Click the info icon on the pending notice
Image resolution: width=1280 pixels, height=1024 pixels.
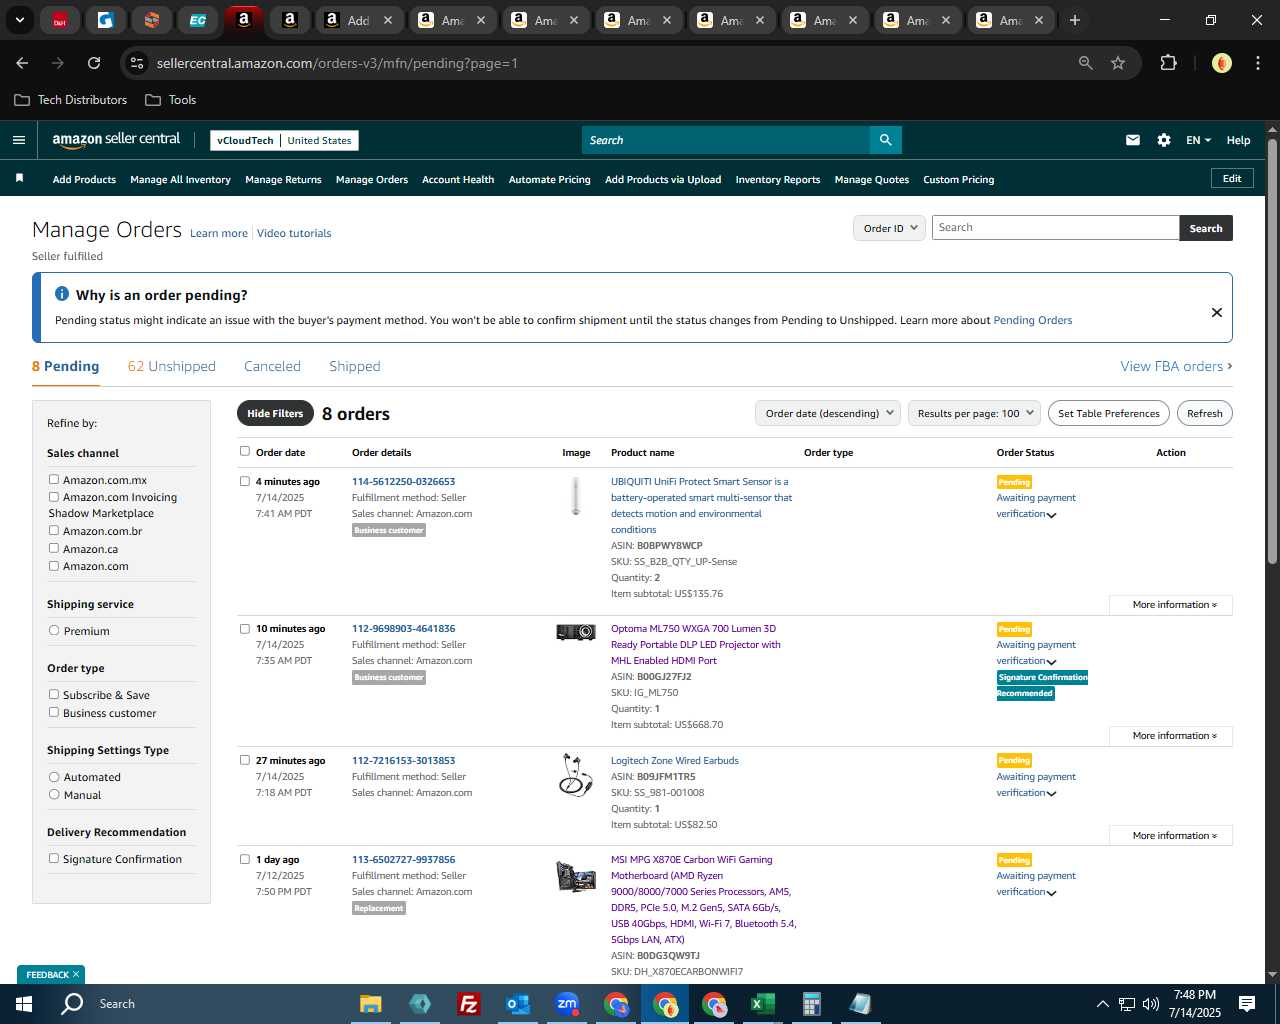click(x=62, y=294)
